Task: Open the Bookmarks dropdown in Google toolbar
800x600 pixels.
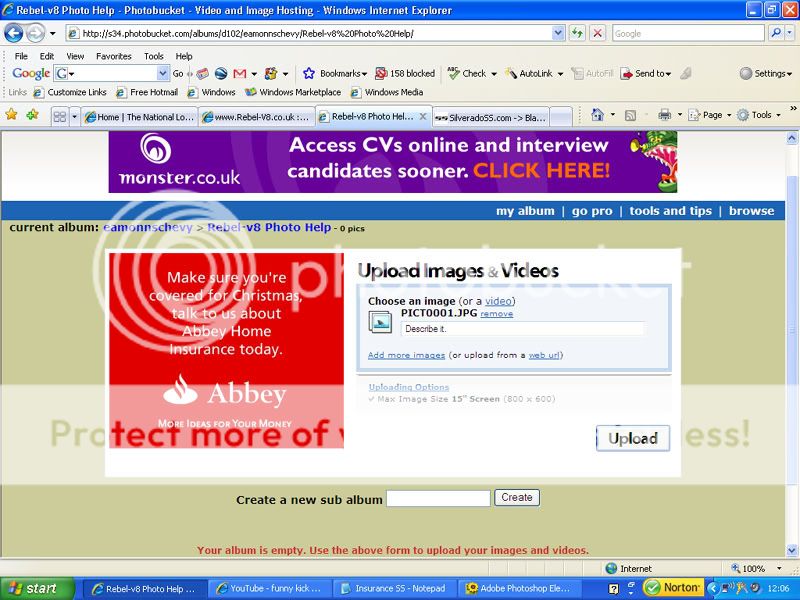Action: 334,73
